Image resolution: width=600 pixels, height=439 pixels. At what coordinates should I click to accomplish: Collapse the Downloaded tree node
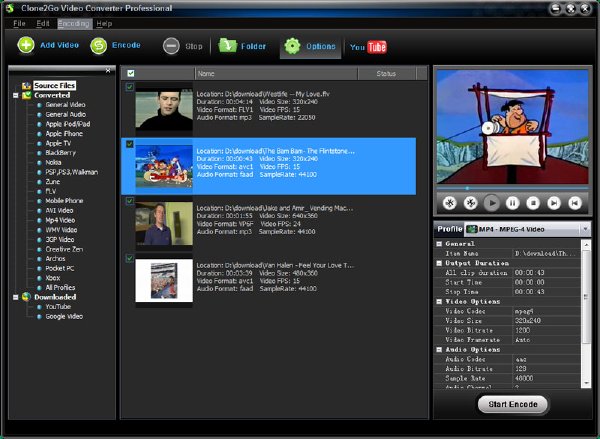point(16,297)
